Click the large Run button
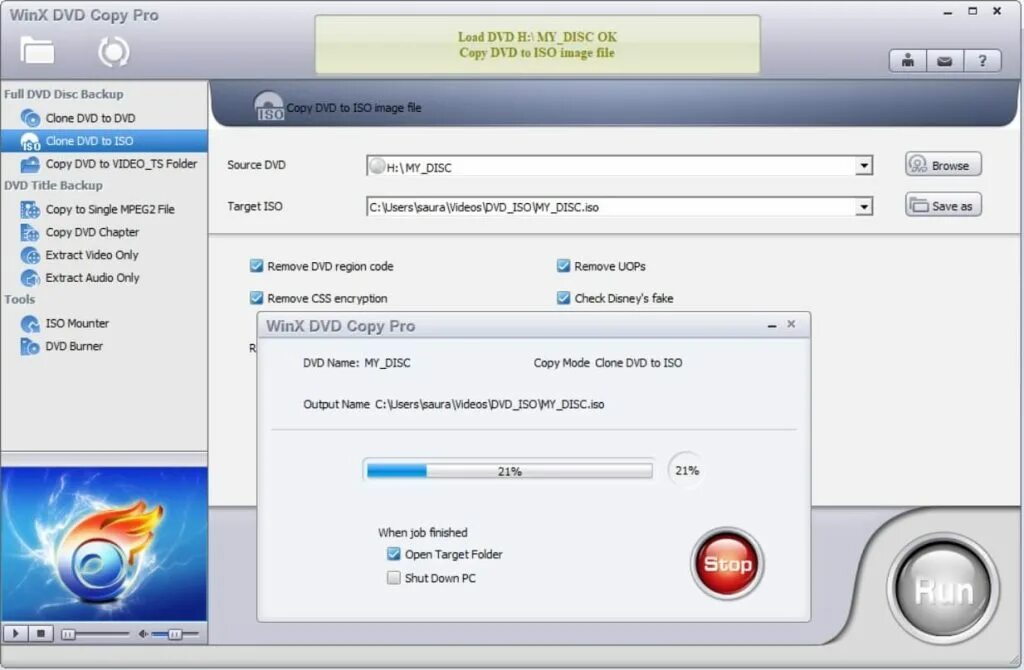This screenshot has height=670, width=1024. [x=943, y=589]
